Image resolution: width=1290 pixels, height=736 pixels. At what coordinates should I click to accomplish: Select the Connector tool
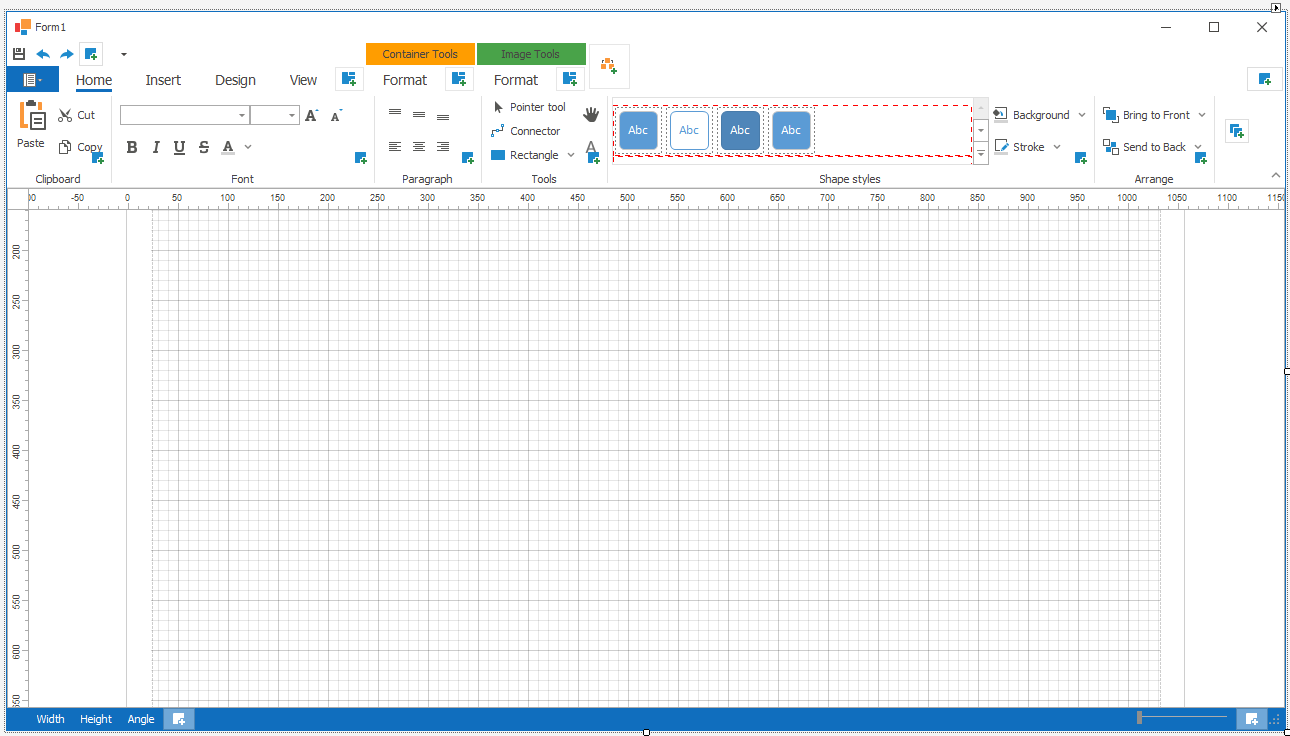tap(526, 131)
